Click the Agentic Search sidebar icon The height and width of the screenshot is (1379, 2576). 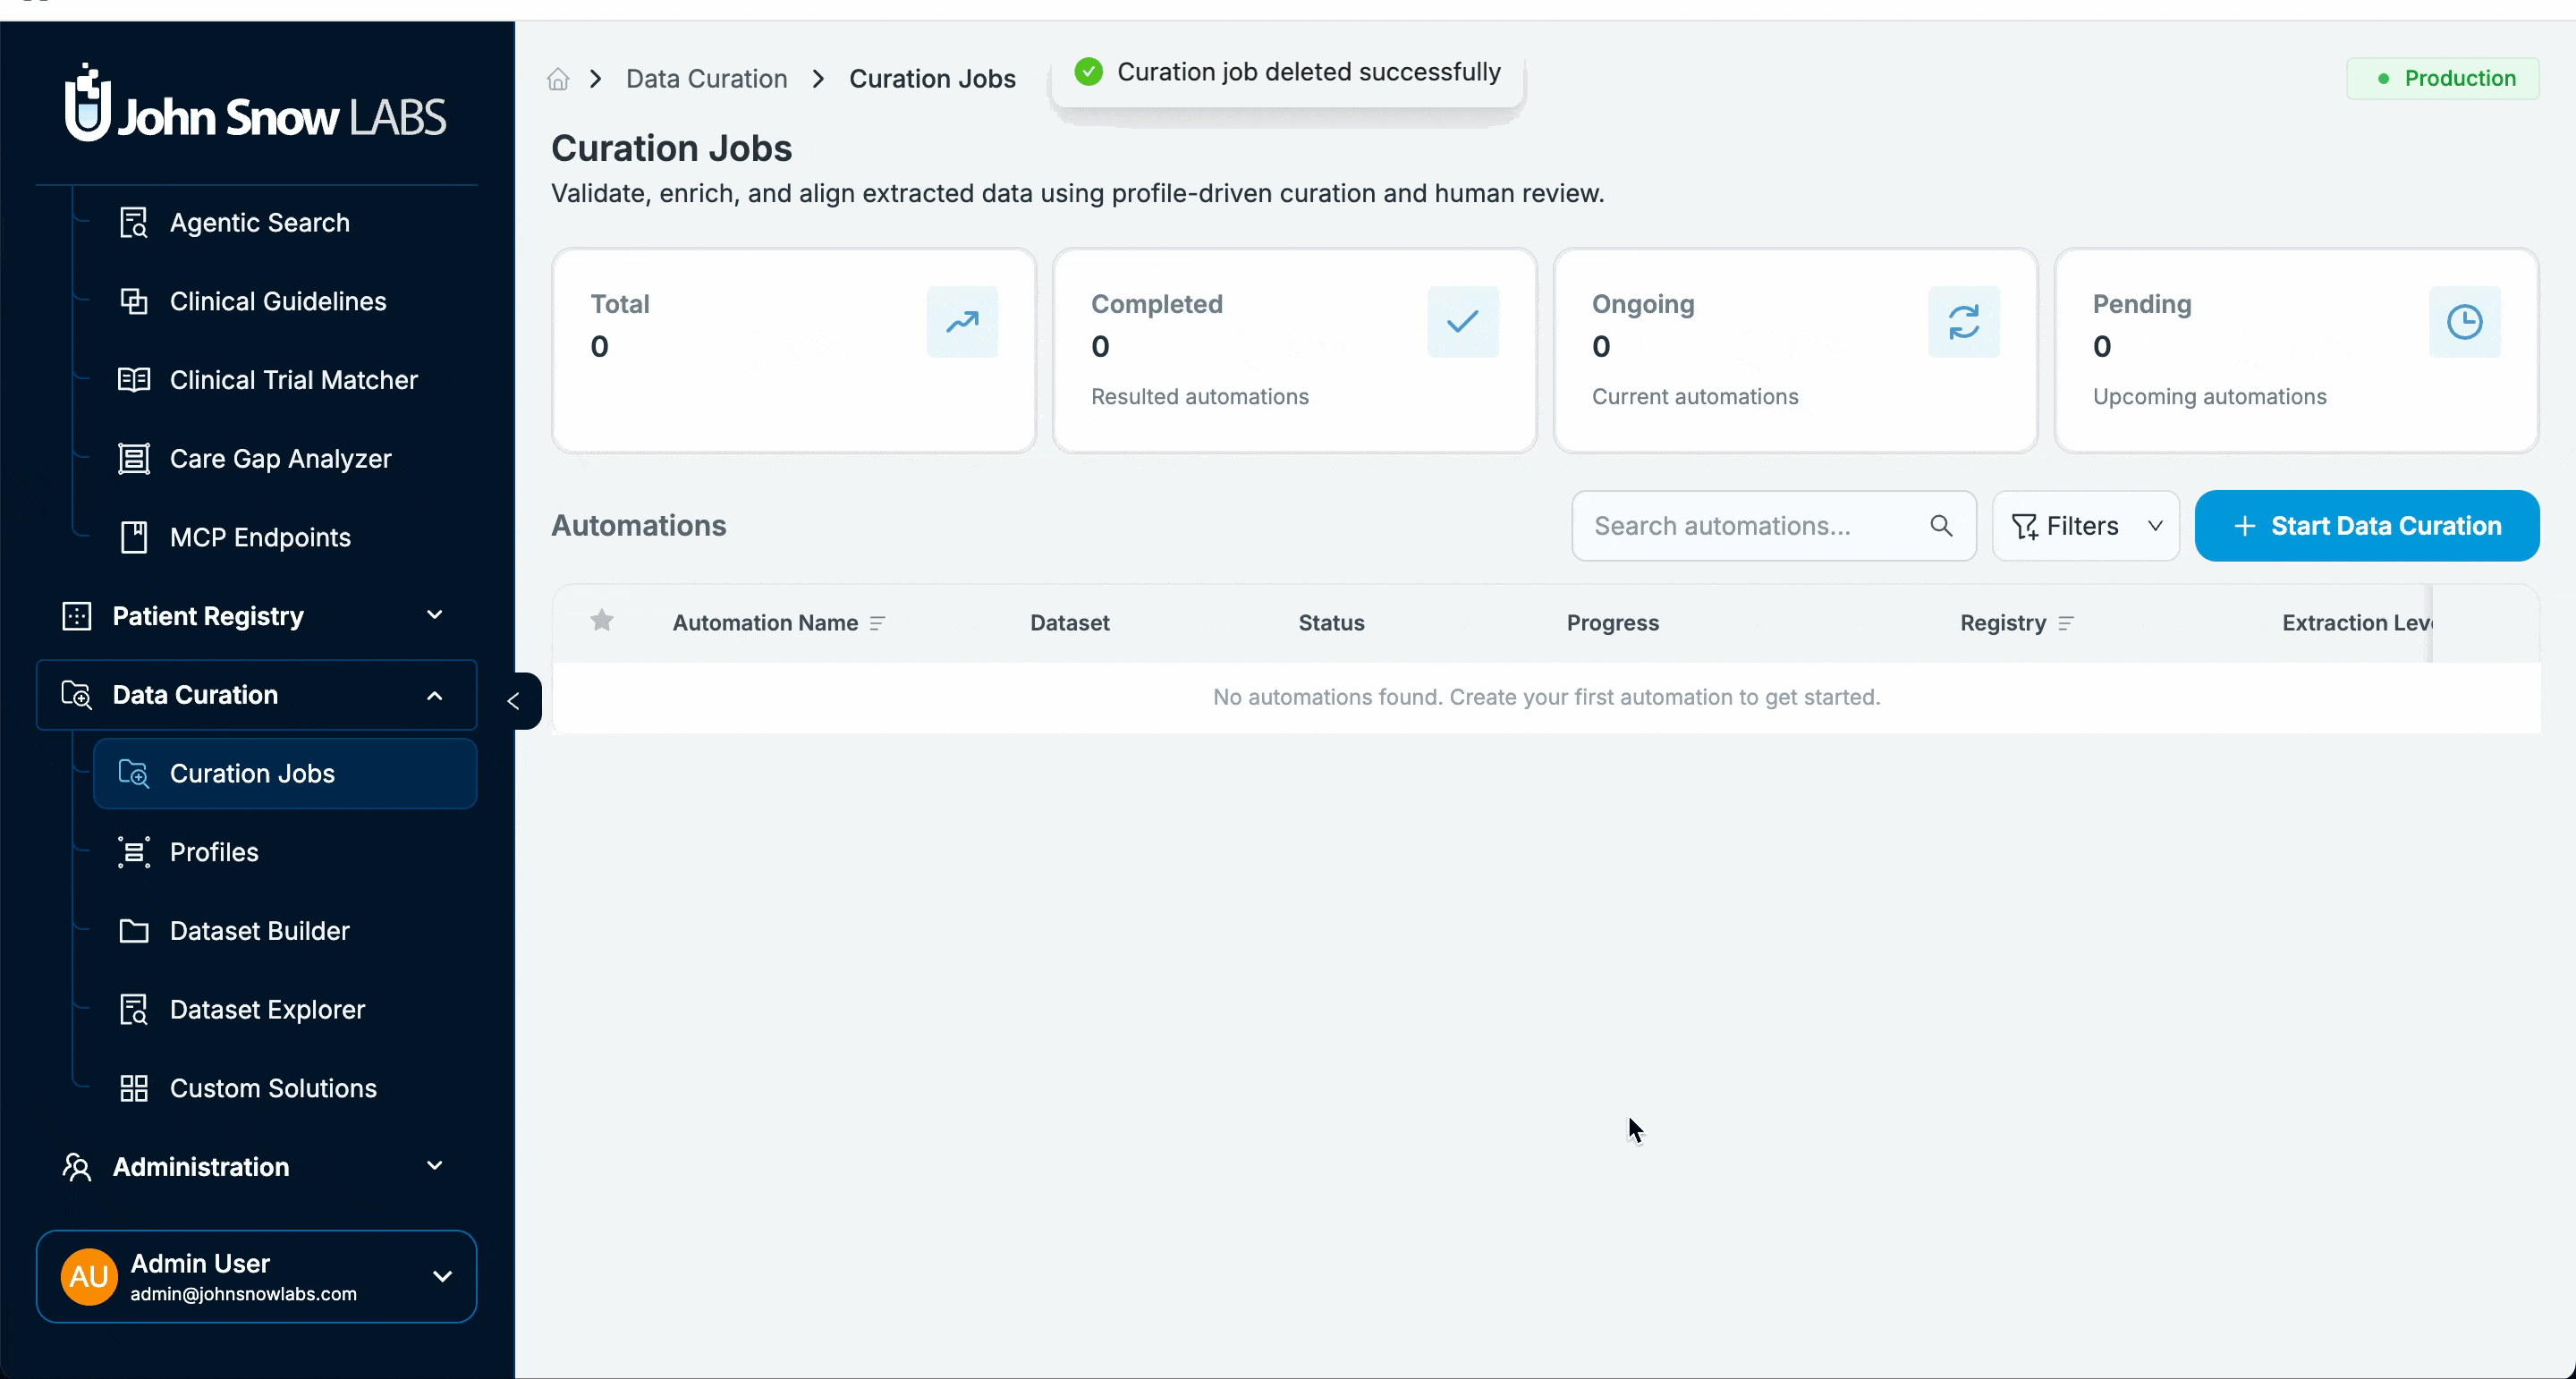coord(134,222)
